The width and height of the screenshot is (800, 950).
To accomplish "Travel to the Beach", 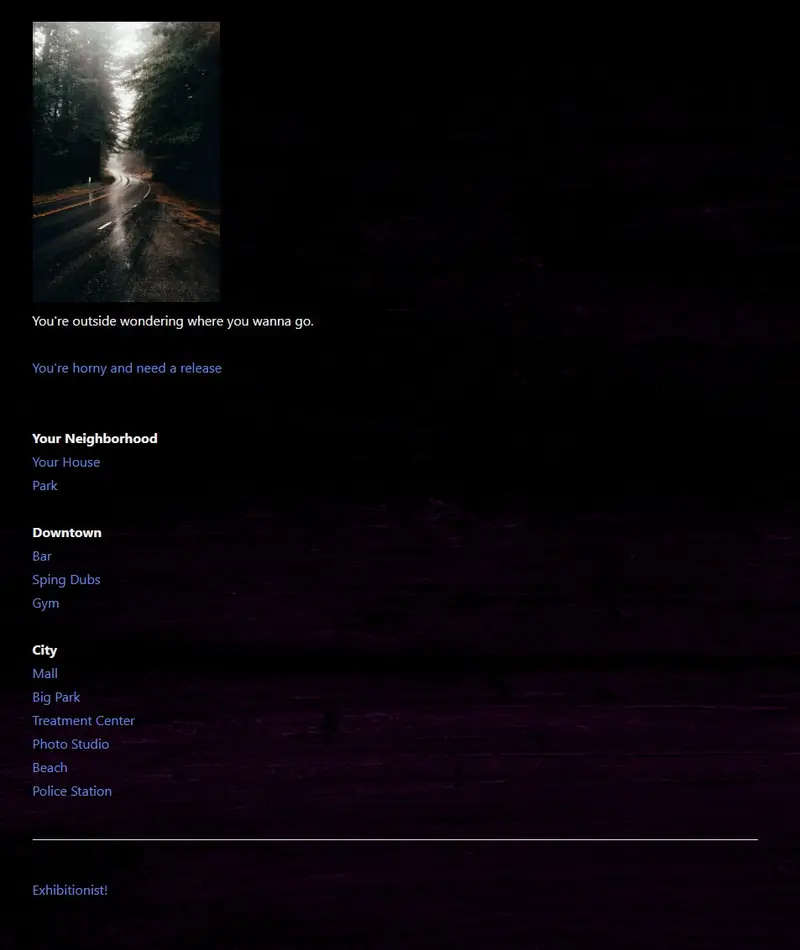I will [x=50, y=768].
